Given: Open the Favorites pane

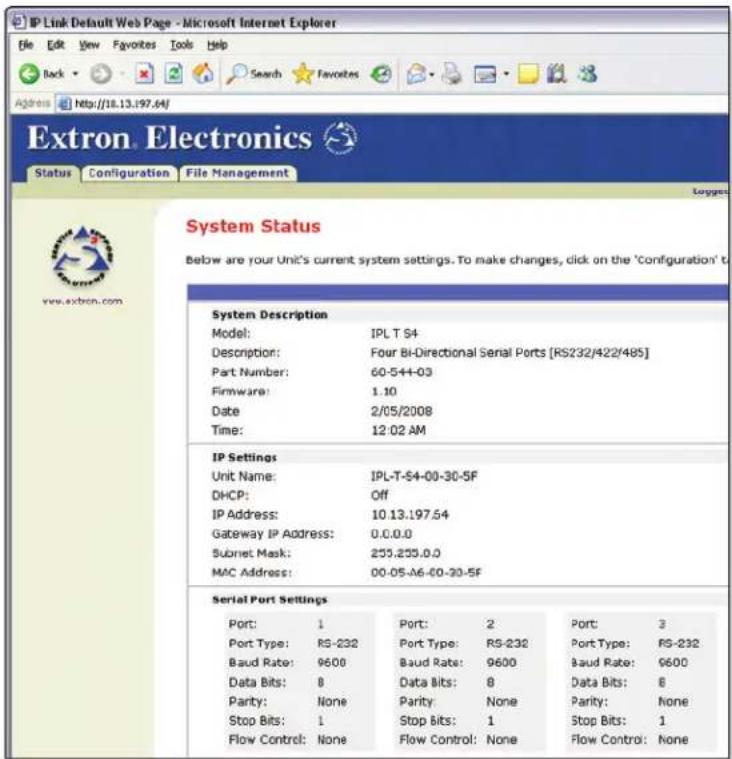Looking at the screenshot, I should pos(325,74).
